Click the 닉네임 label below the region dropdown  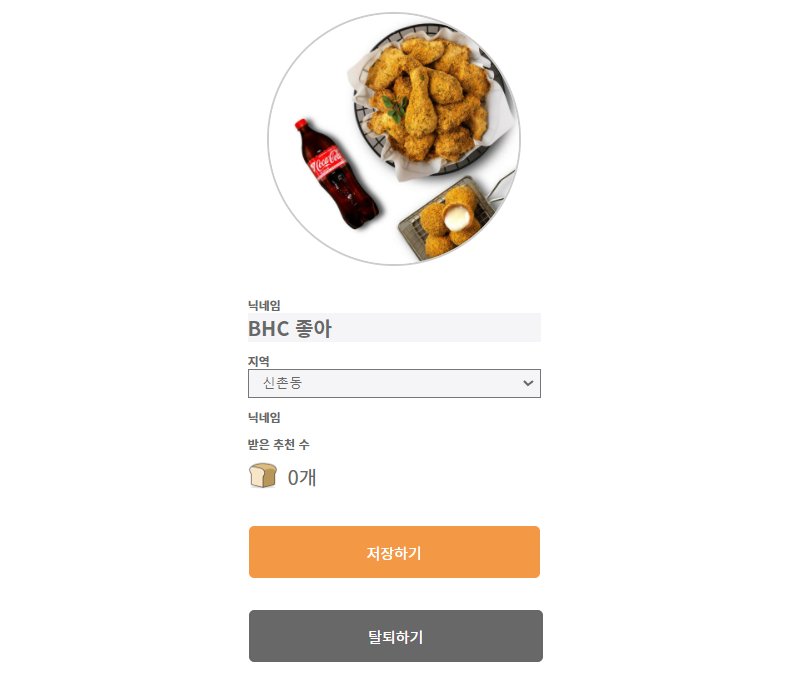pyautogui.click(x=264, y=417)
